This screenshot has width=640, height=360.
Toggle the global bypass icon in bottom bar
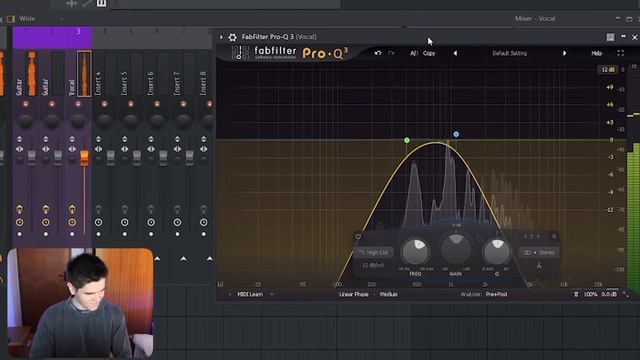pos(576,294)
